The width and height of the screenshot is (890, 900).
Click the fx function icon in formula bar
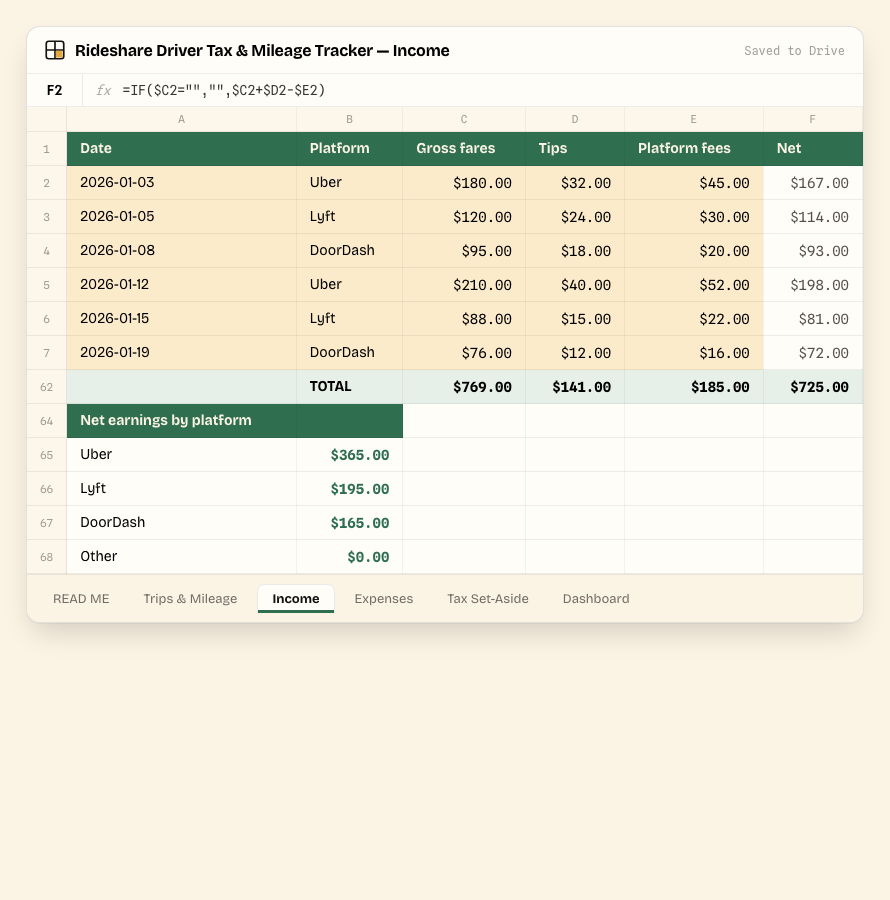[103, 90]
